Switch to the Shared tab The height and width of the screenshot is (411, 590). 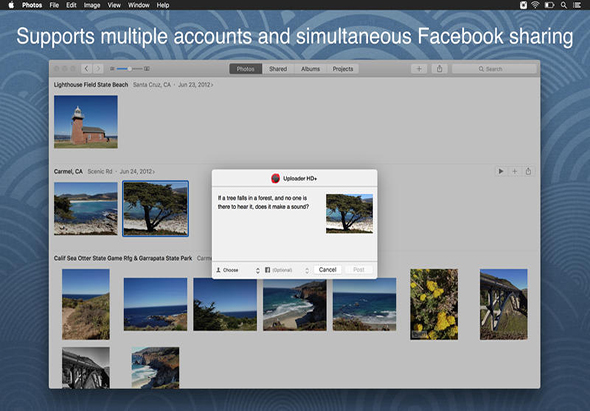tap(278, 69)
